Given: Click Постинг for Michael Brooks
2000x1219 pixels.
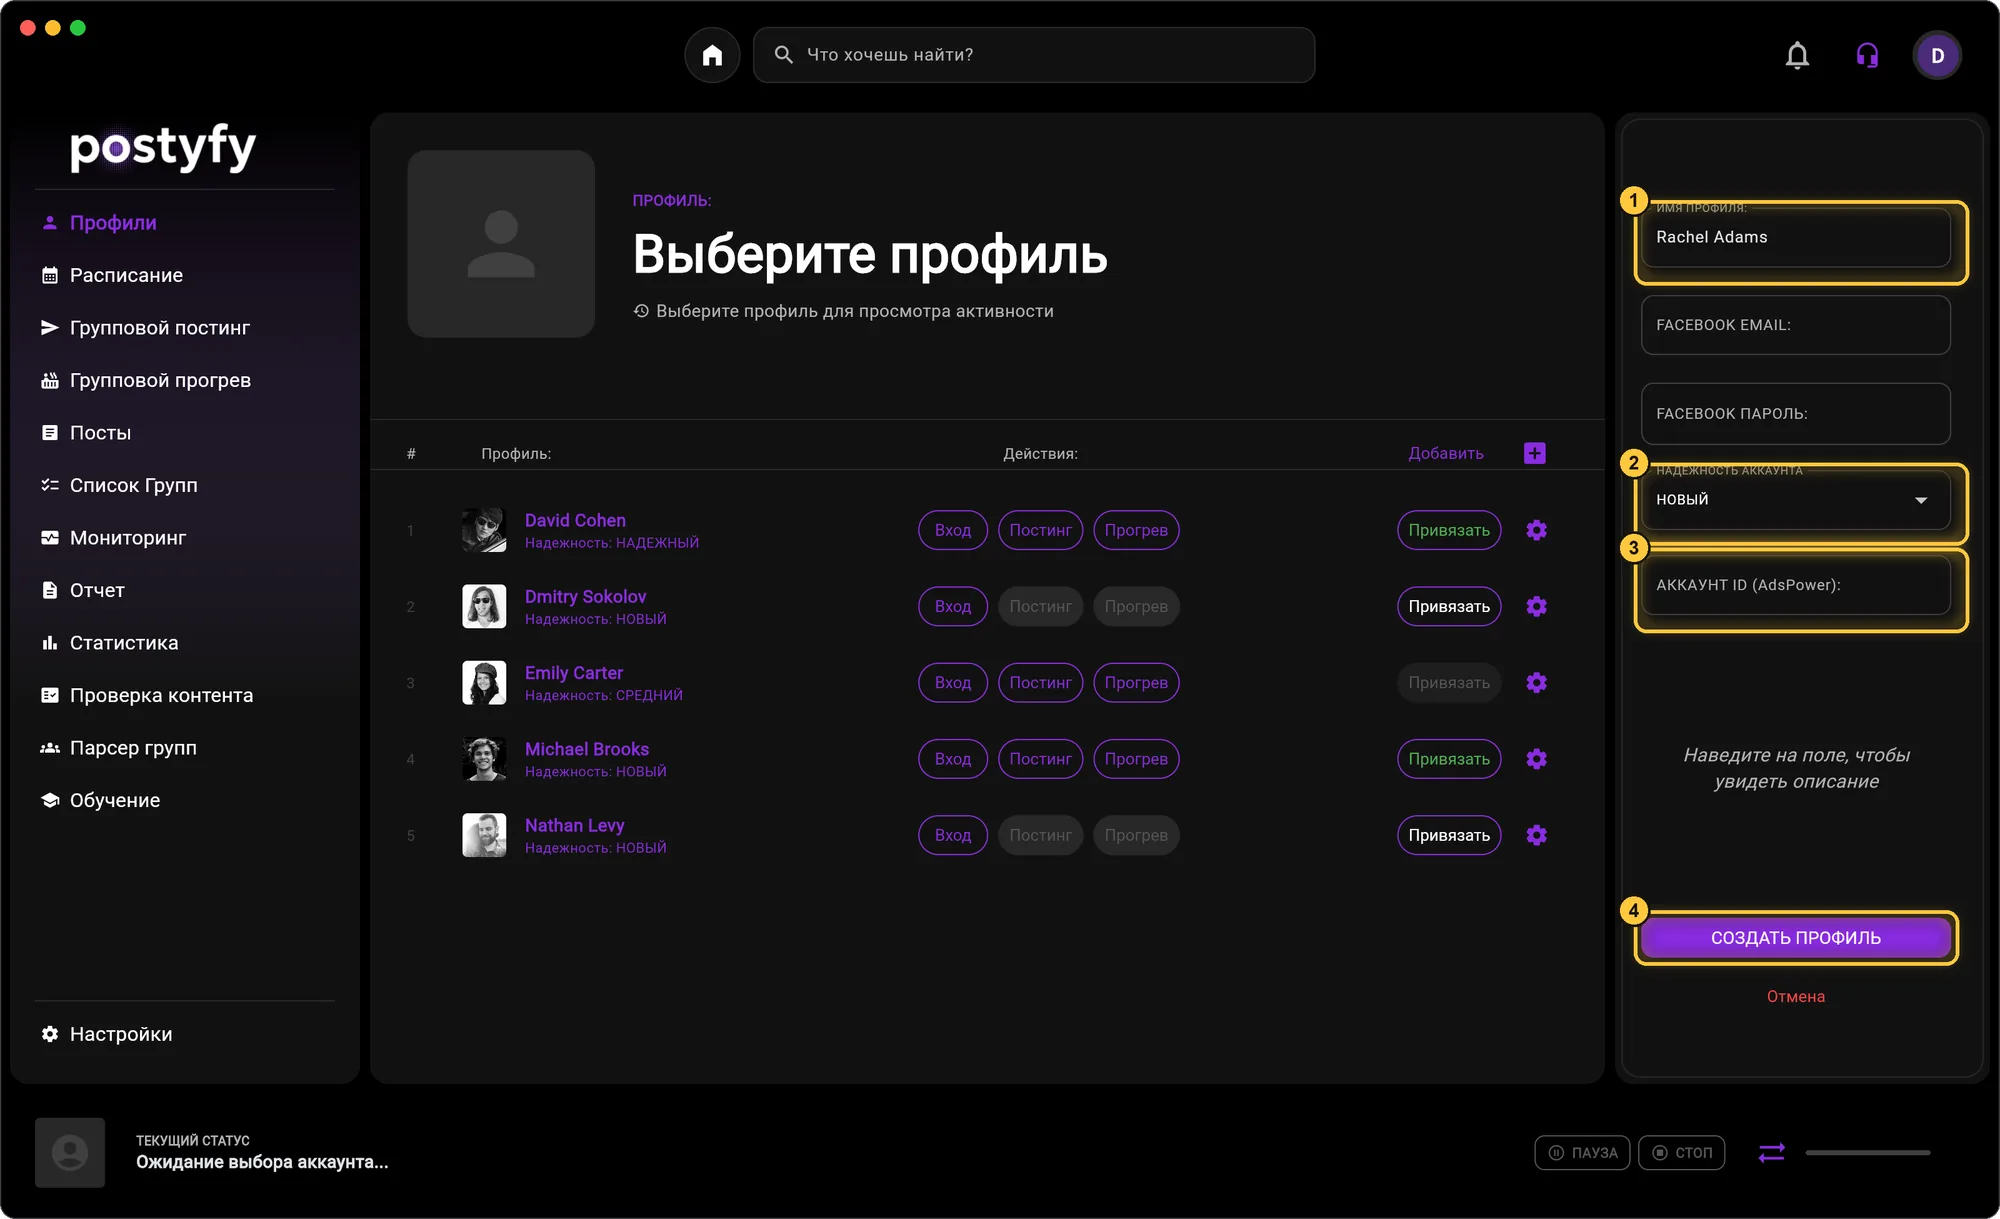Looking at the screenshot, I should 1040,759.
